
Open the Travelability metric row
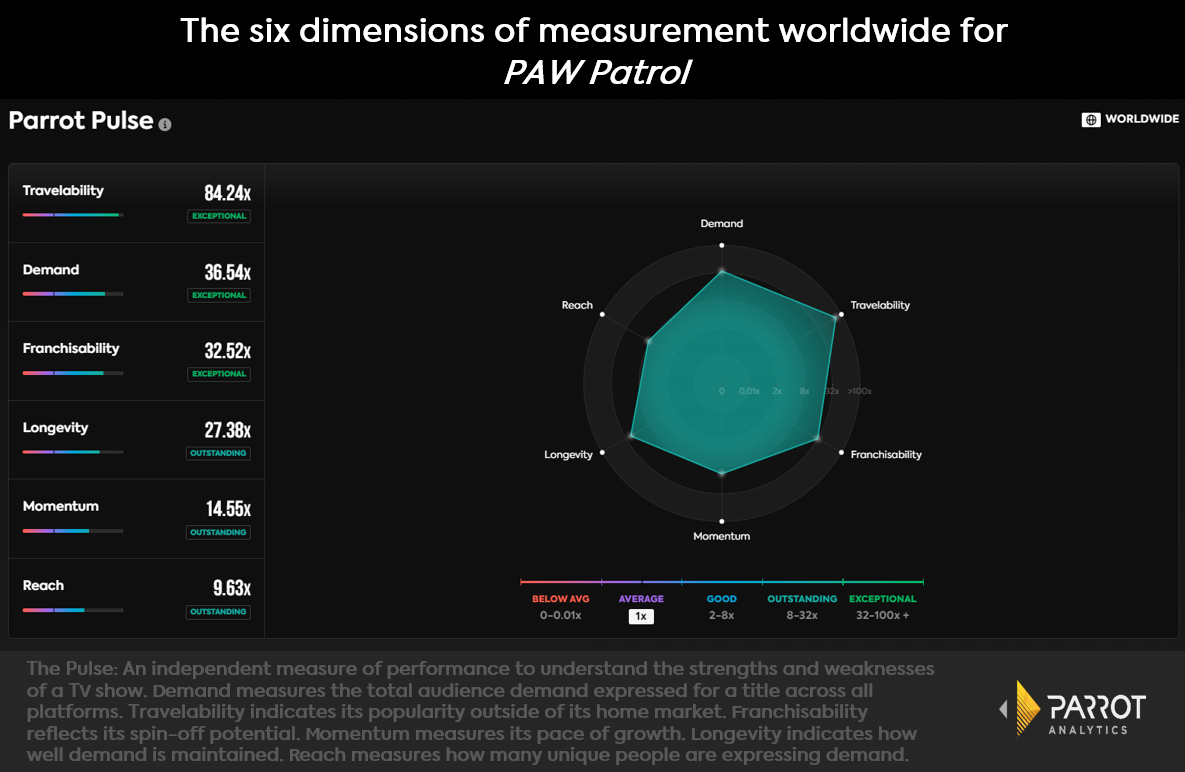(137, 203)
